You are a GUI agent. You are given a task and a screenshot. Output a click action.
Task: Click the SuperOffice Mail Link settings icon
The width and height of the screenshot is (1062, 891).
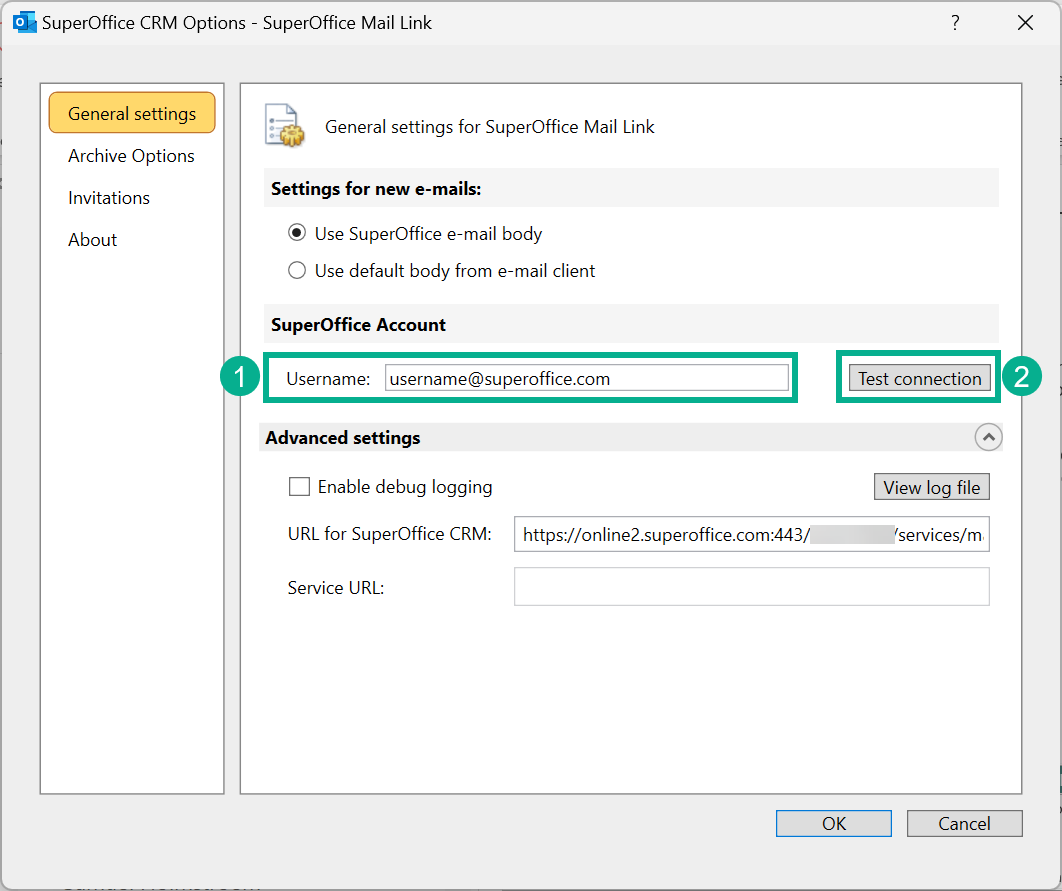[284, 121]
